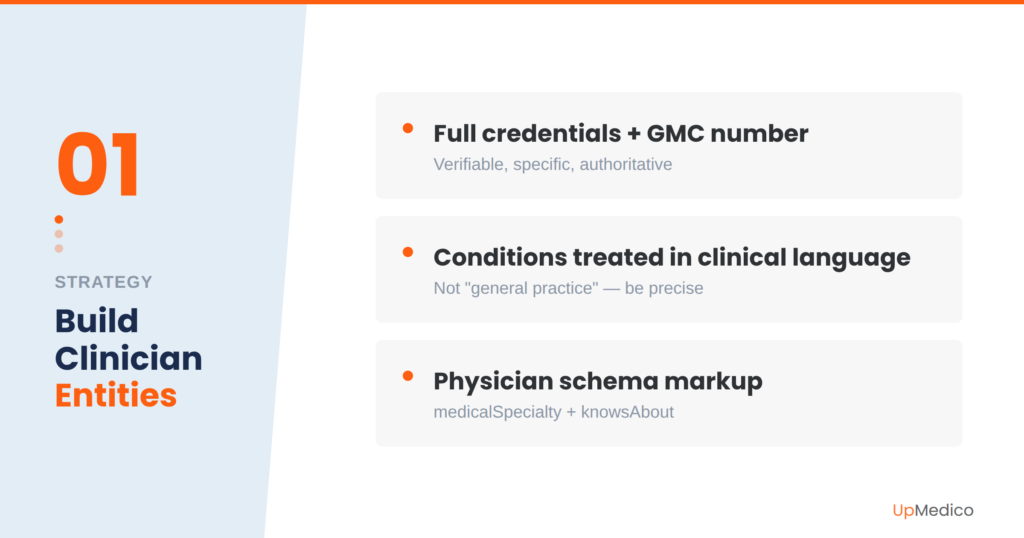Click the word Build in the heading
Viewport: 1024px width, 538px height.
(96, 322)
